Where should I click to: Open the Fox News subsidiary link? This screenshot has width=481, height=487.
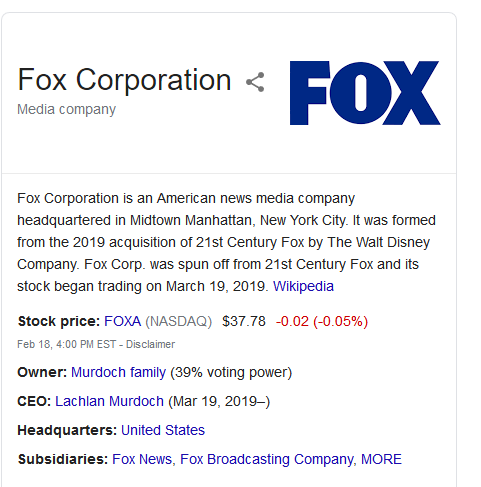pos(142,459)
